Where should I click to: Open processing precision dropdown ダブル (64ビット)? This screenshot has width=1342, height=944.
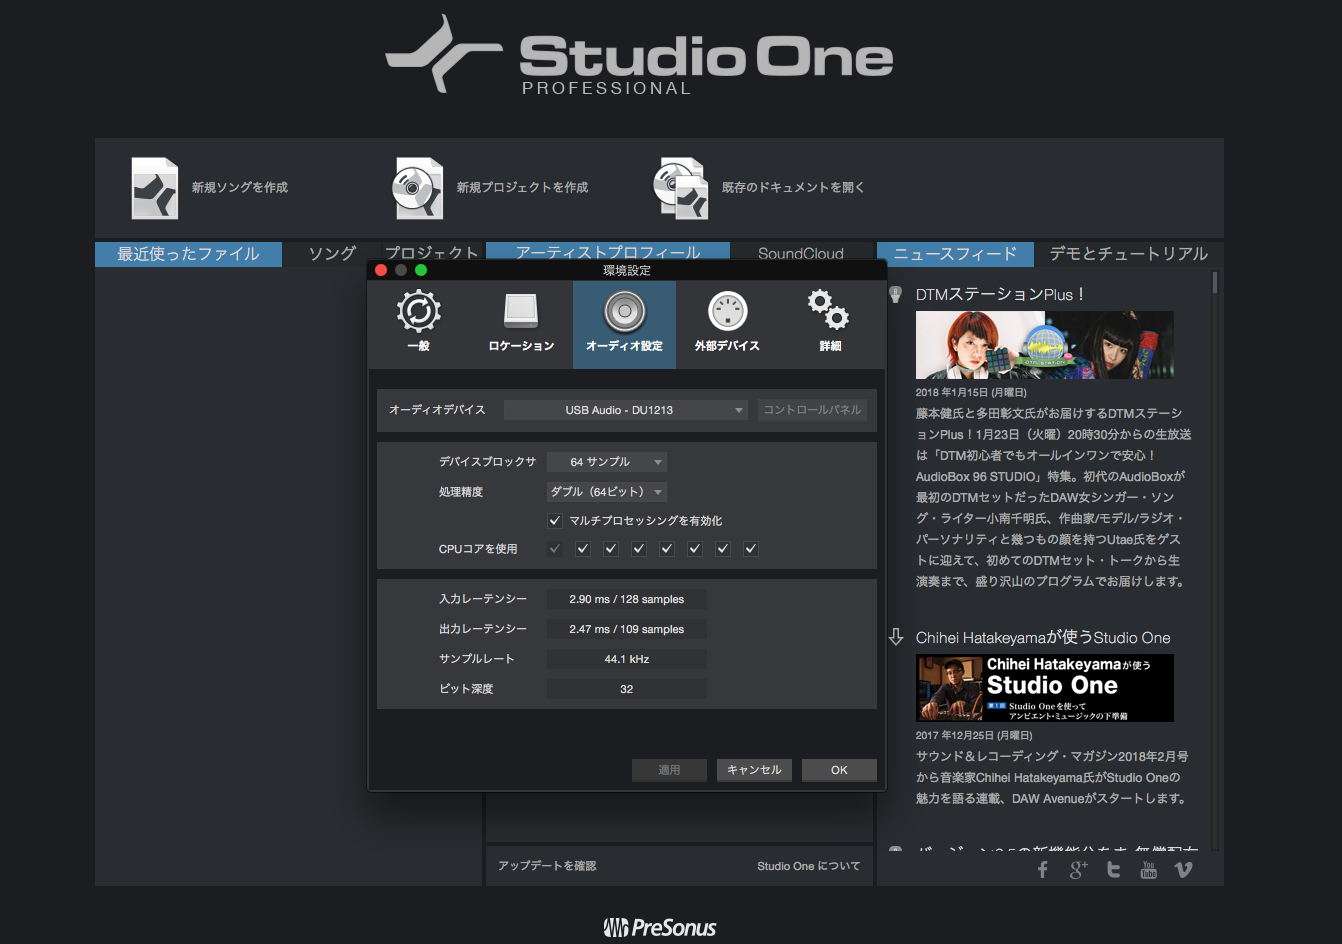coord(606,492)
